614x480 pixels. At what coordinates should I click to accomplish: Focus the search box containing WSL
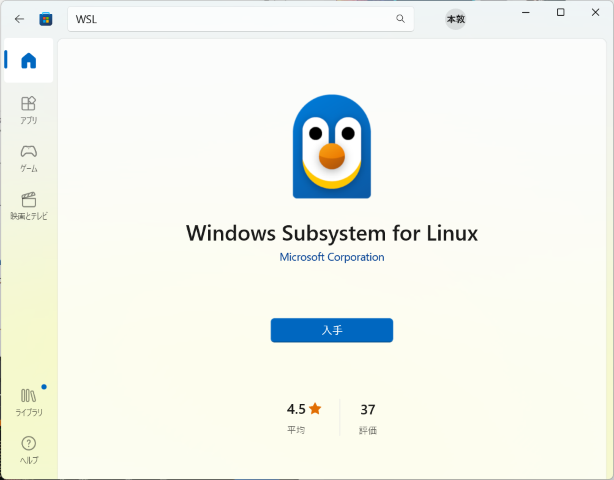point(230,19)
